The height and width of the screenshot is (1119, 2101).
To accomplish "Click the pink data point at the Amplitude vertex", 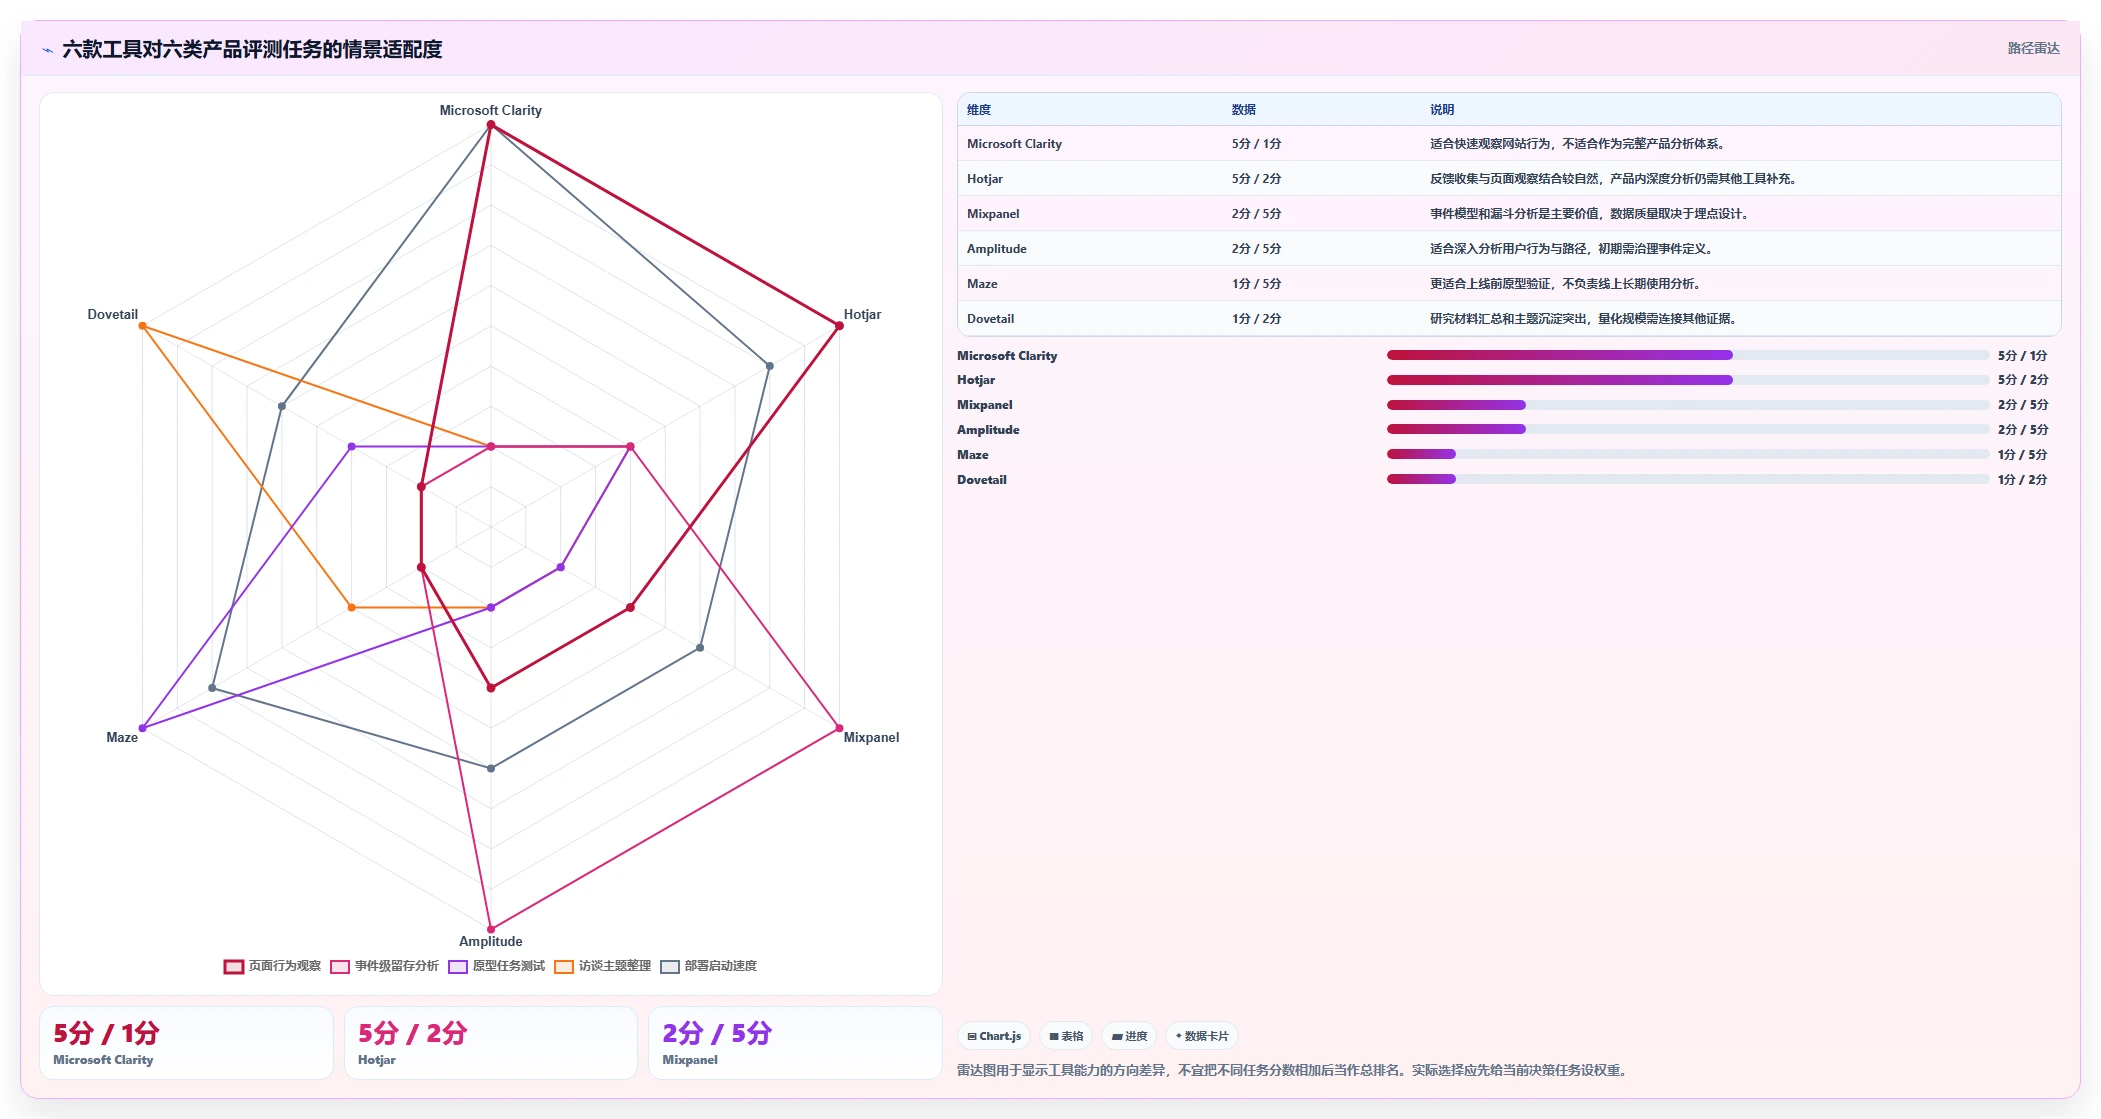I will [x=491, y=929].
